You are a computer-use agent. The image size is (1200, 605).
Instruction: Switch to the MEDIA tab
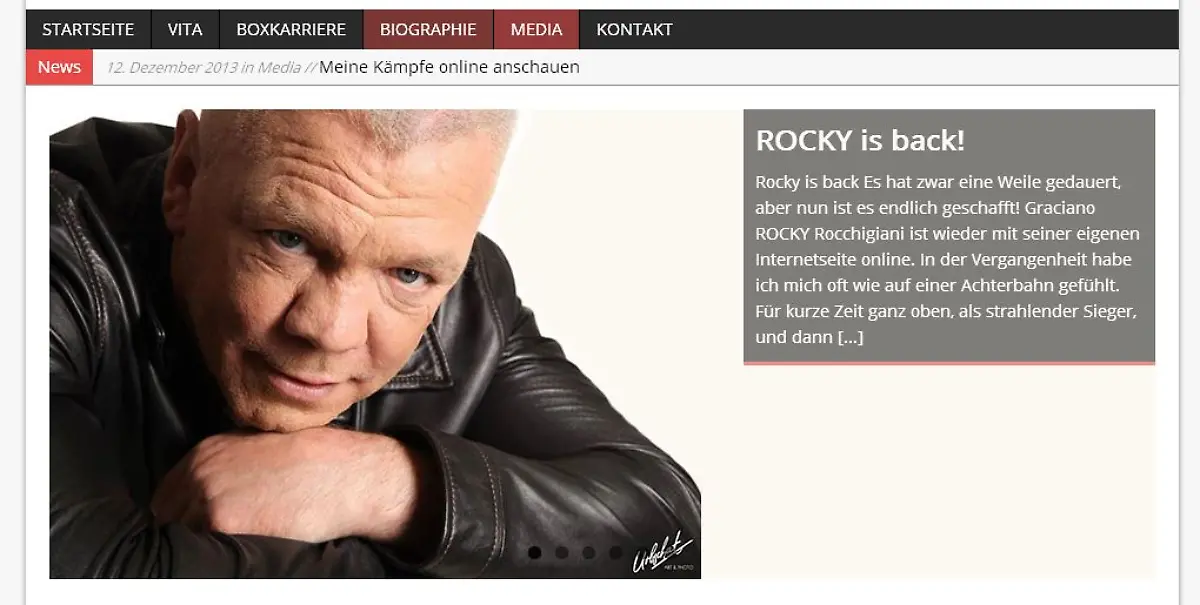point(537,29)
